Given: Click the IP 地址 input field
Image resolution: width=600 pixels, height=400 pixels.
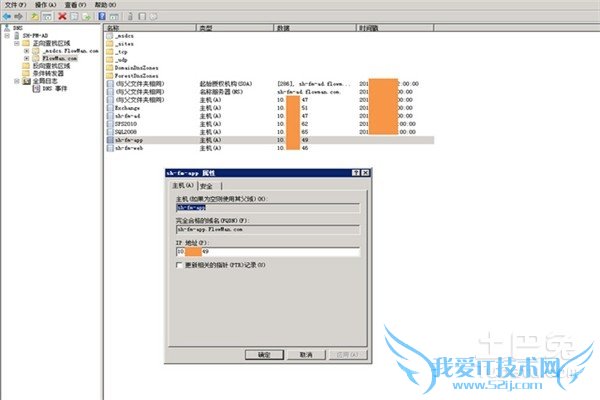Looking at the screenshot, I should coord(268,251).
